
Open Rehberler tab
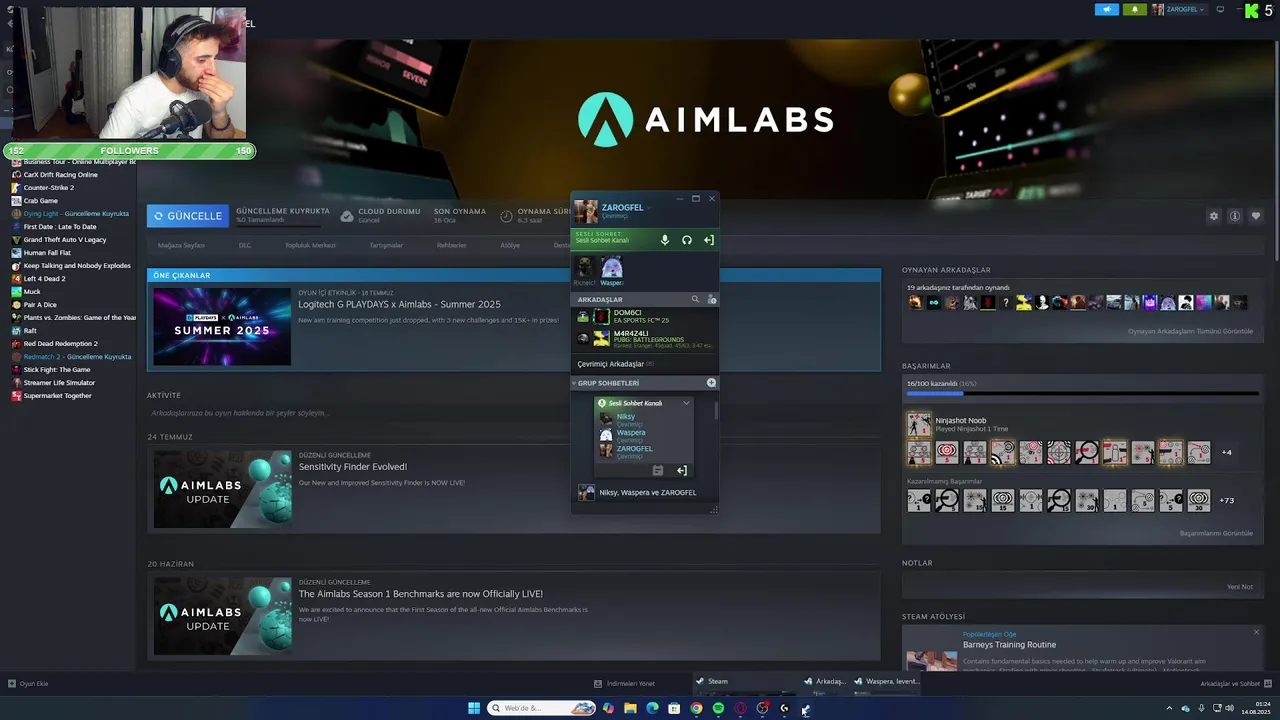point(451,245)
